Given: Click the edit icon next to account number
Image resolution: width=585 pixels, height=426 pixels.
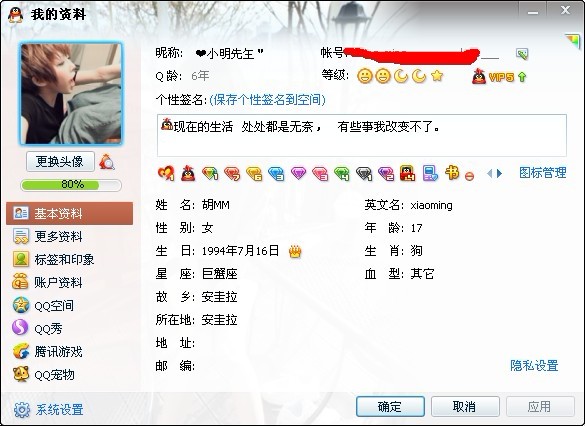Looking at the screenshot, I should [x=522, y=54].
